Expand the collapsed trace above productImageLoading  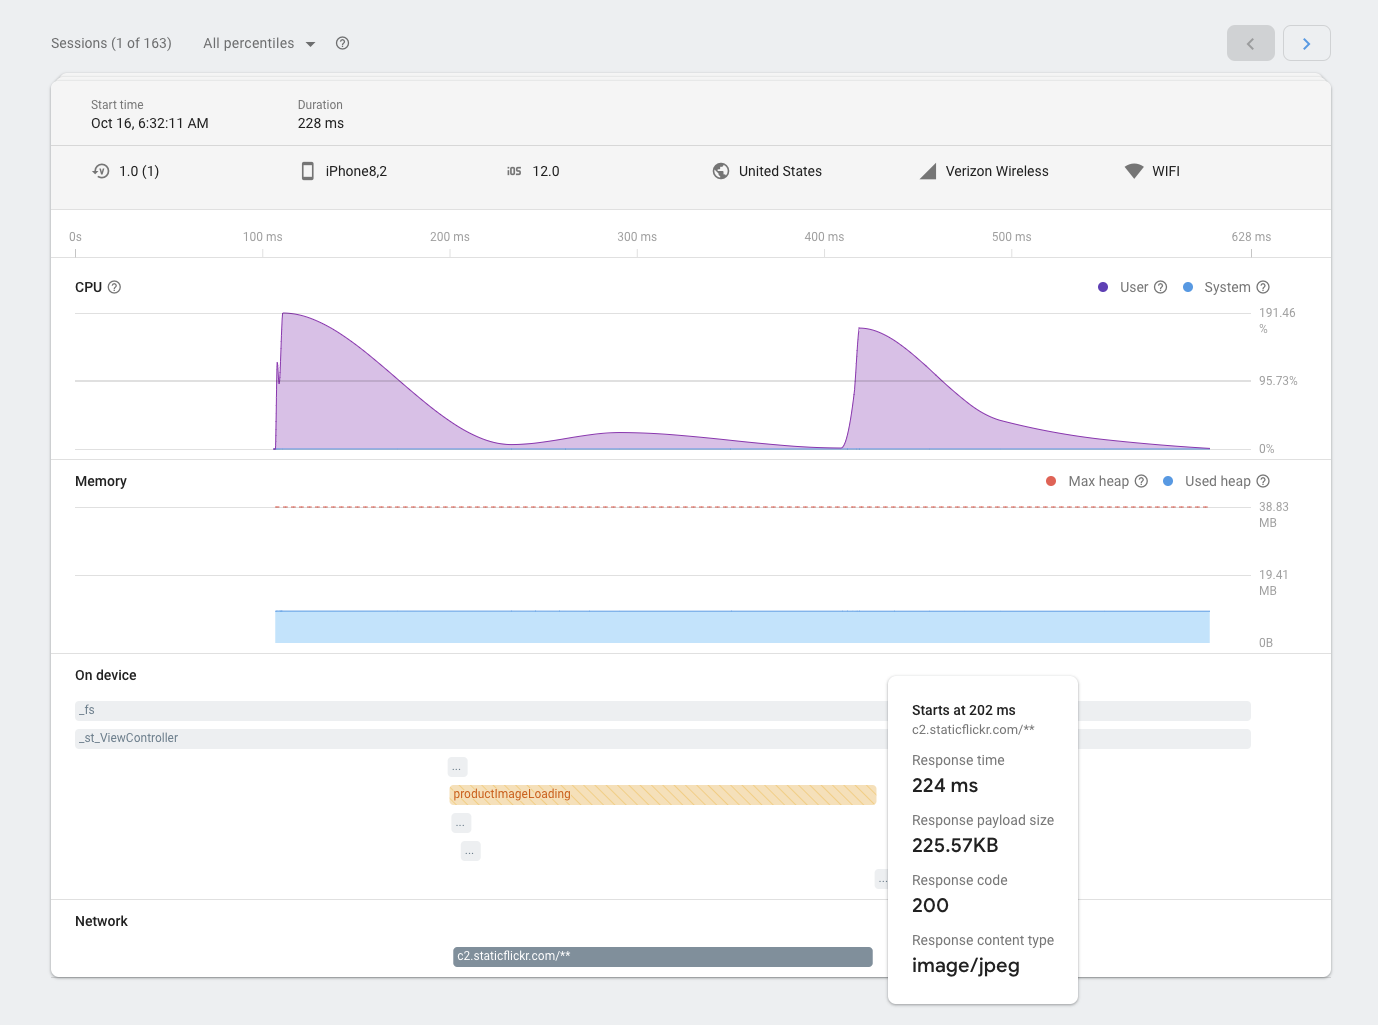(457, 767)
